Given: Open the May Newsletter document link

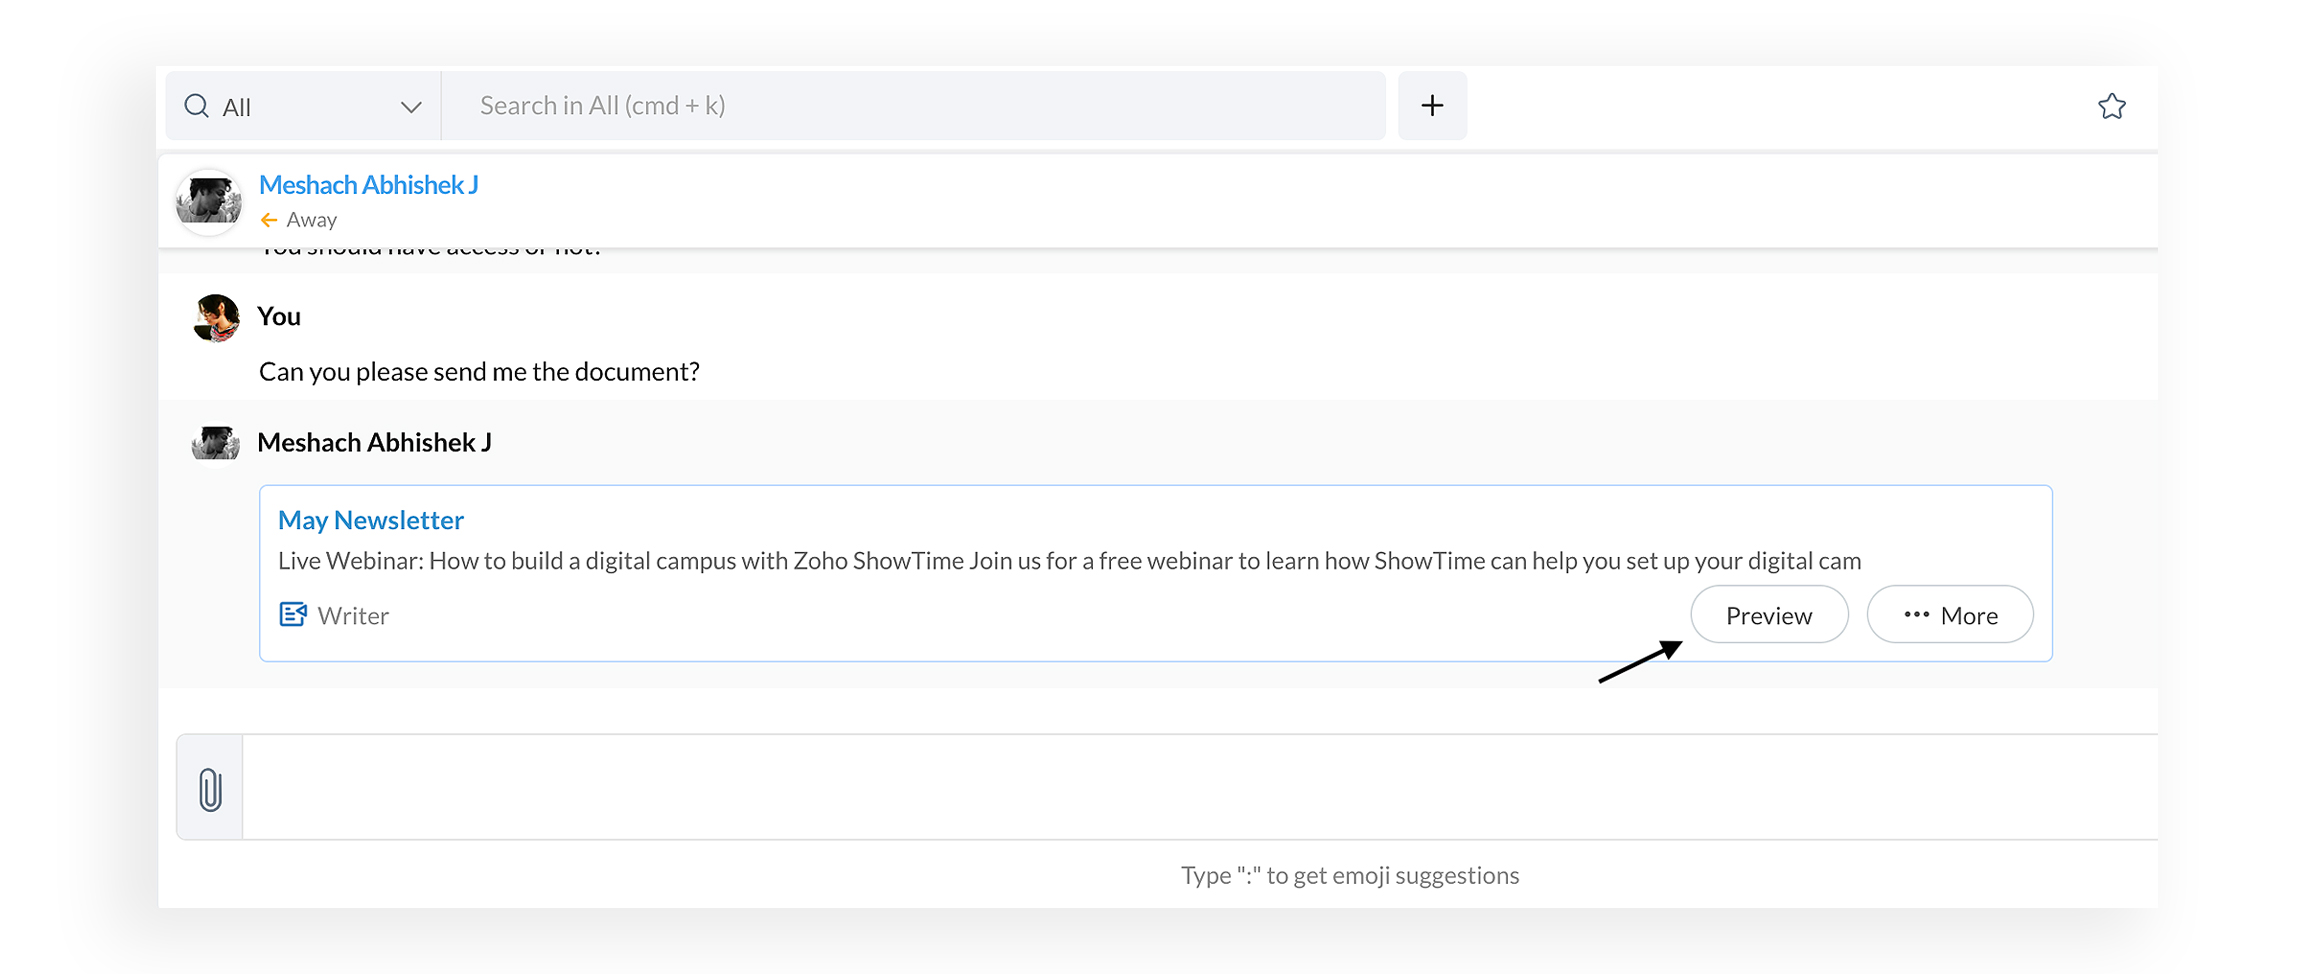Looking at the screenshot, I should [370, 520].
